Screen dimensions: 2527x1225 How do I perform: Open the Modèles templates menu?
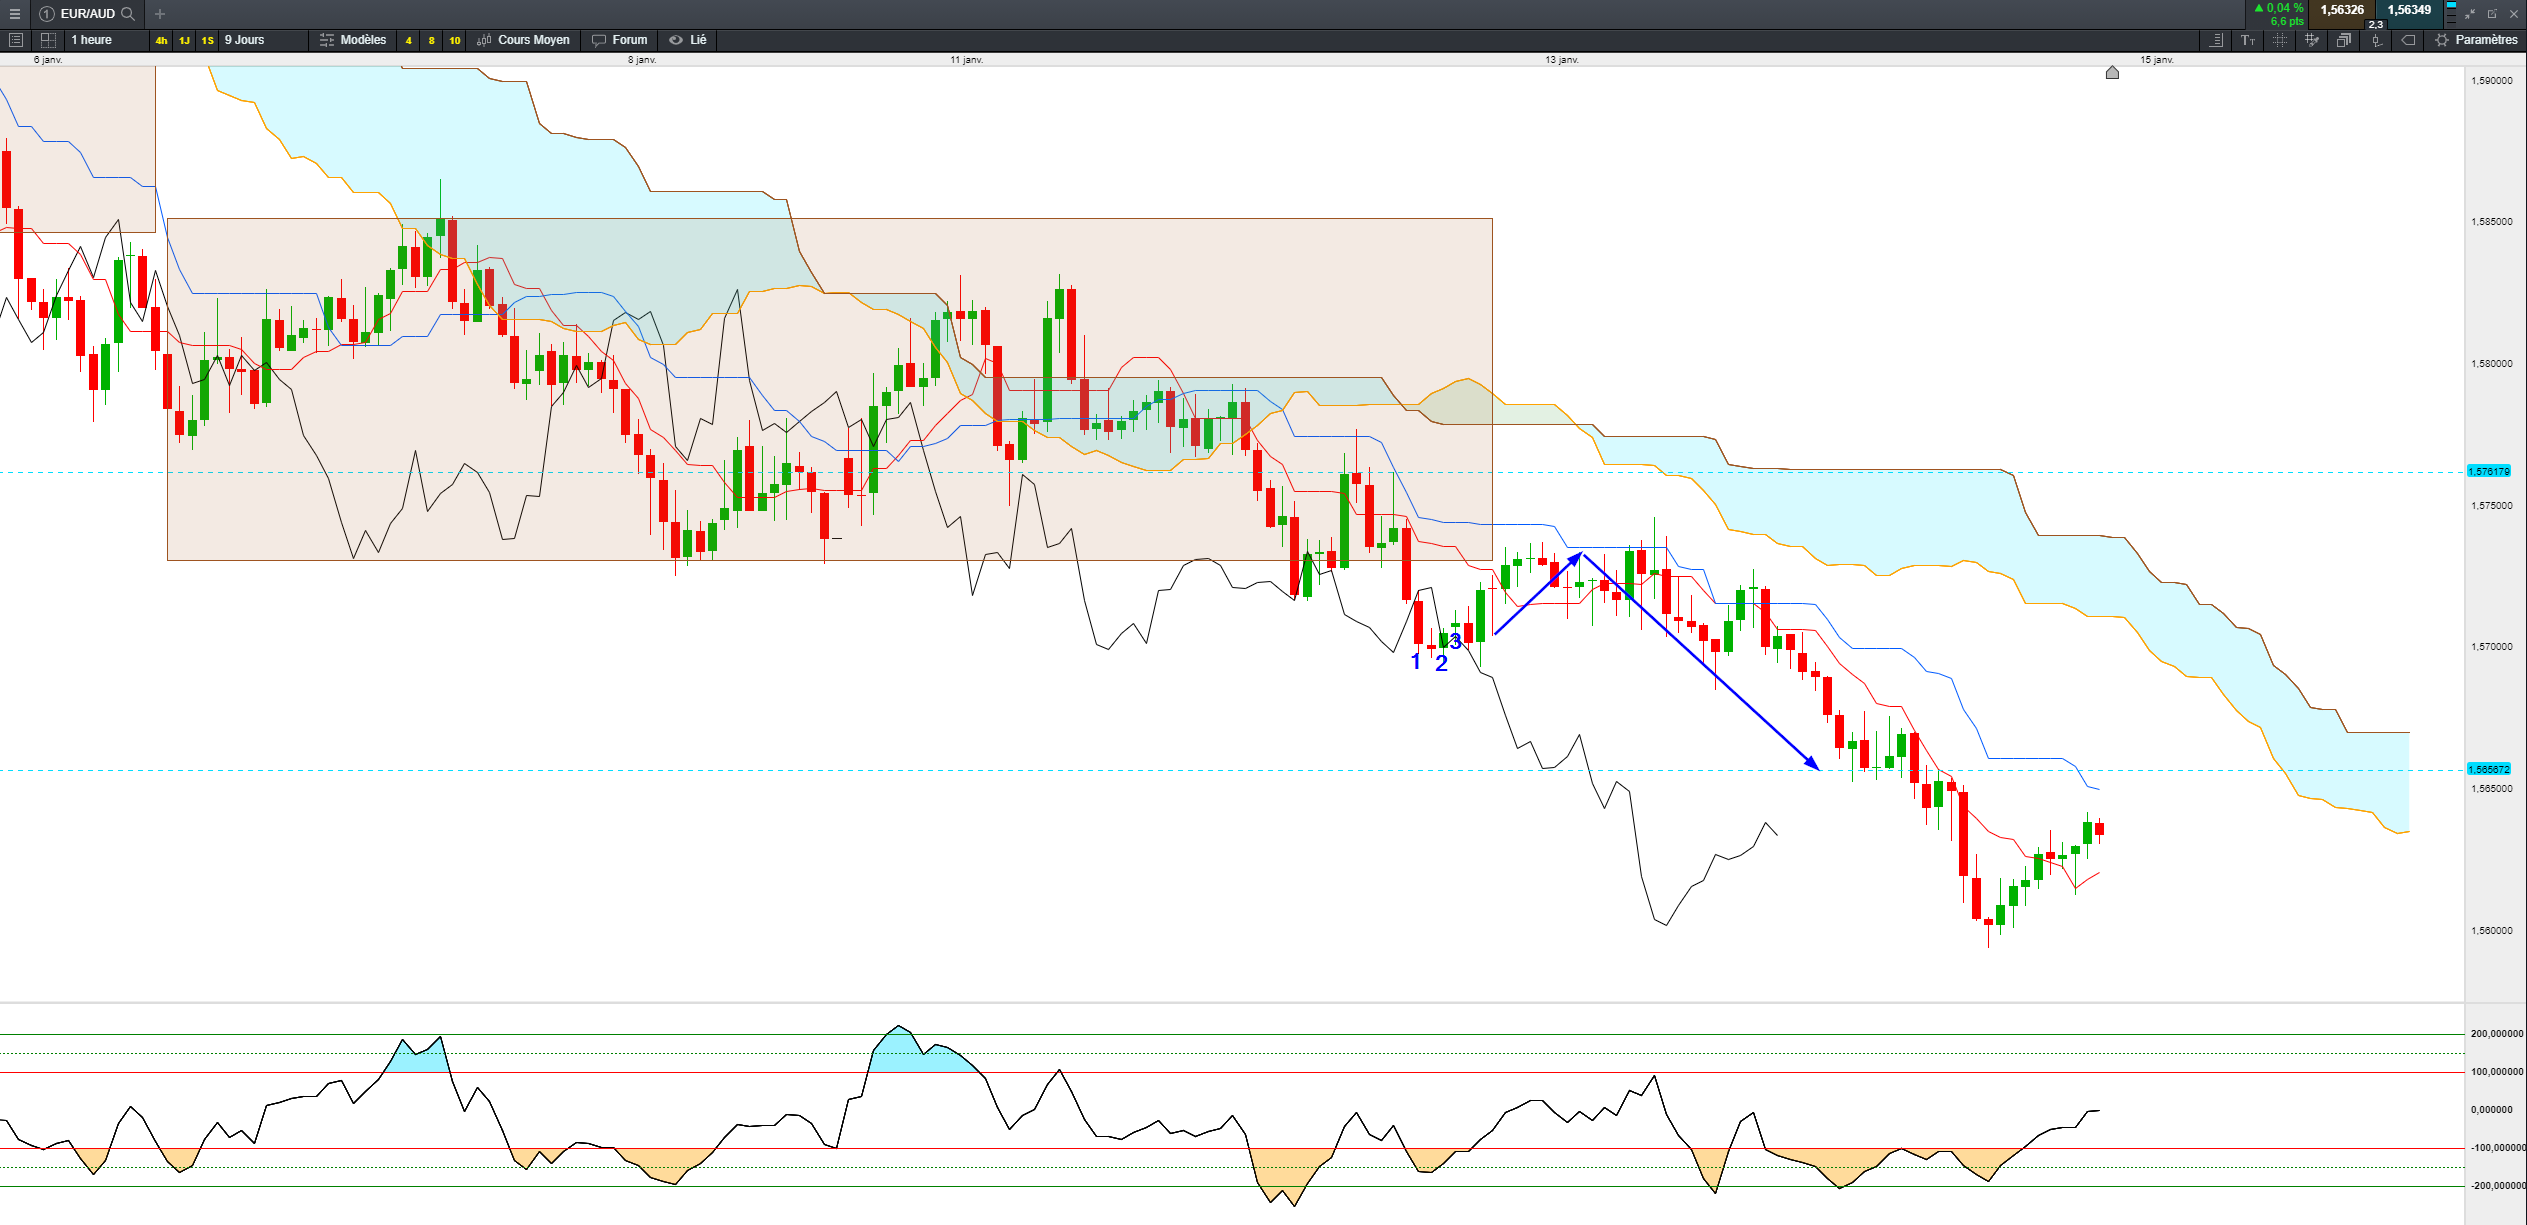(353, 40)
